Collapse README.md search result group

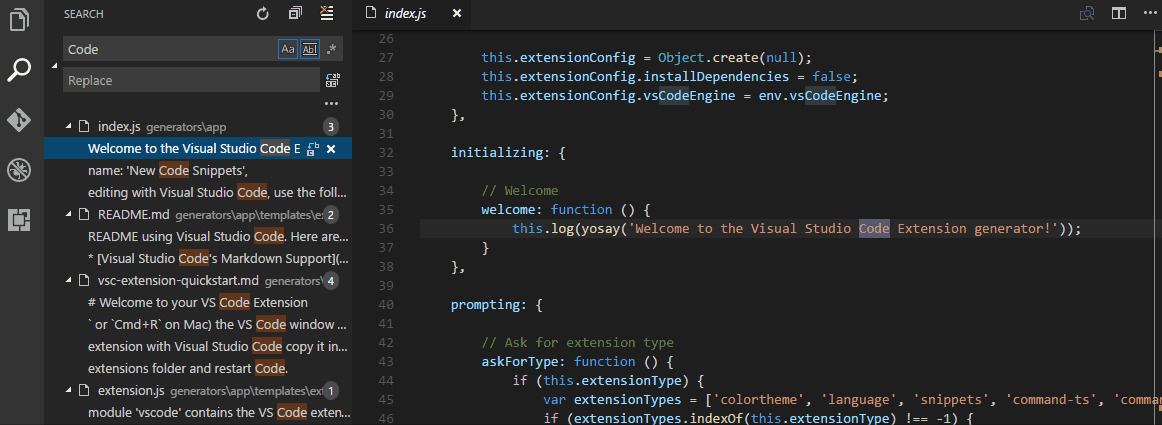[69, 214]
